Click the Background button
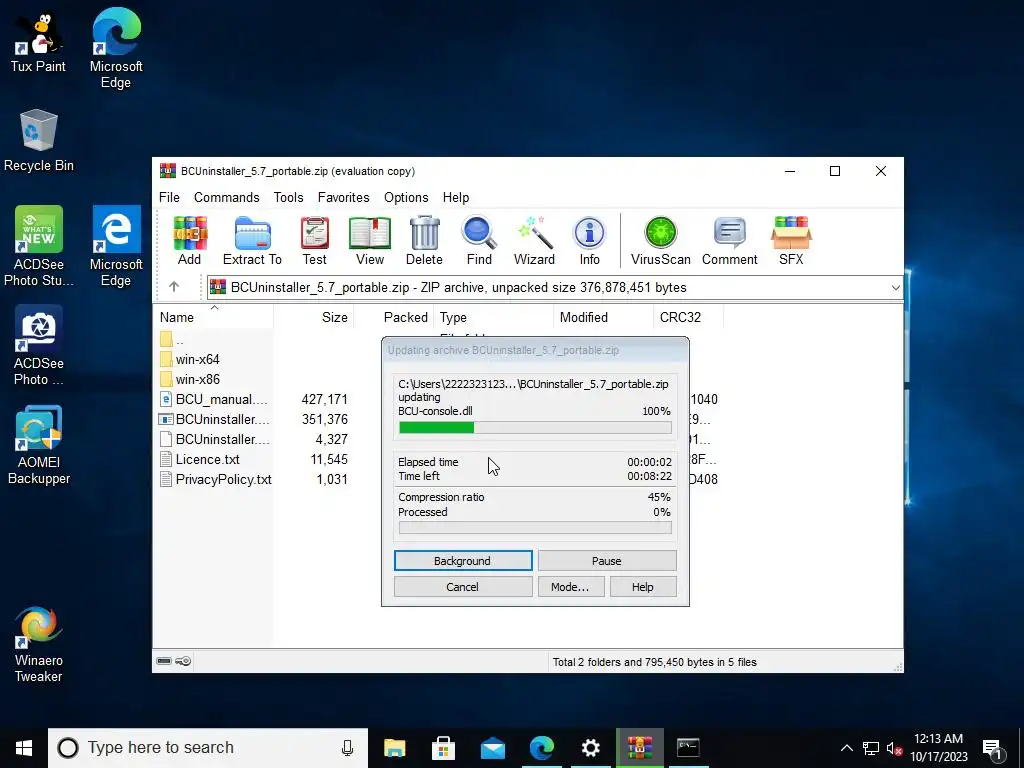 pyautogui.click(x=463, y=561)
